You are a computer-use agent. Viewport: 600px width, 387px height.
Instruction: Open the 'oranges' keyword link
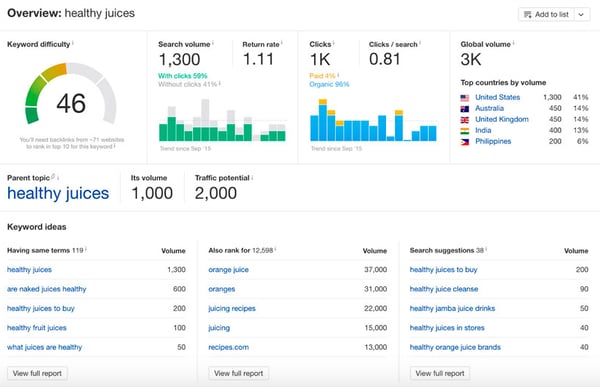[x=222, y=289]
